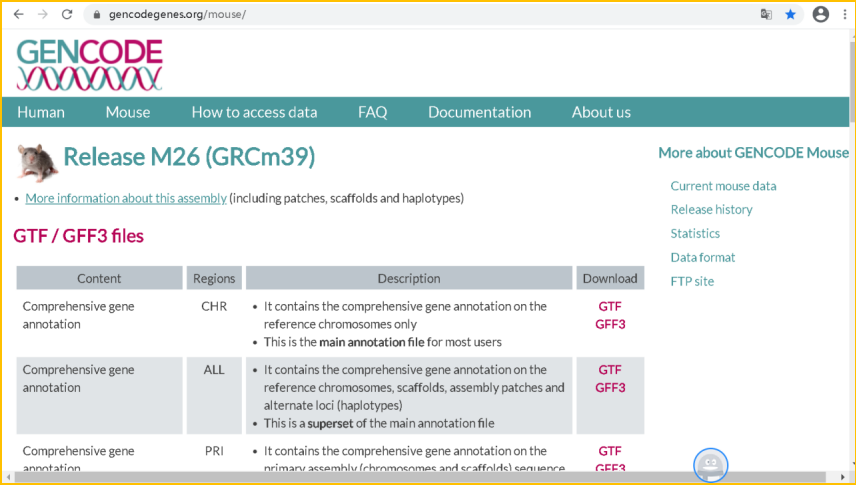Open the How to access data menu

[x=254, y=112]
